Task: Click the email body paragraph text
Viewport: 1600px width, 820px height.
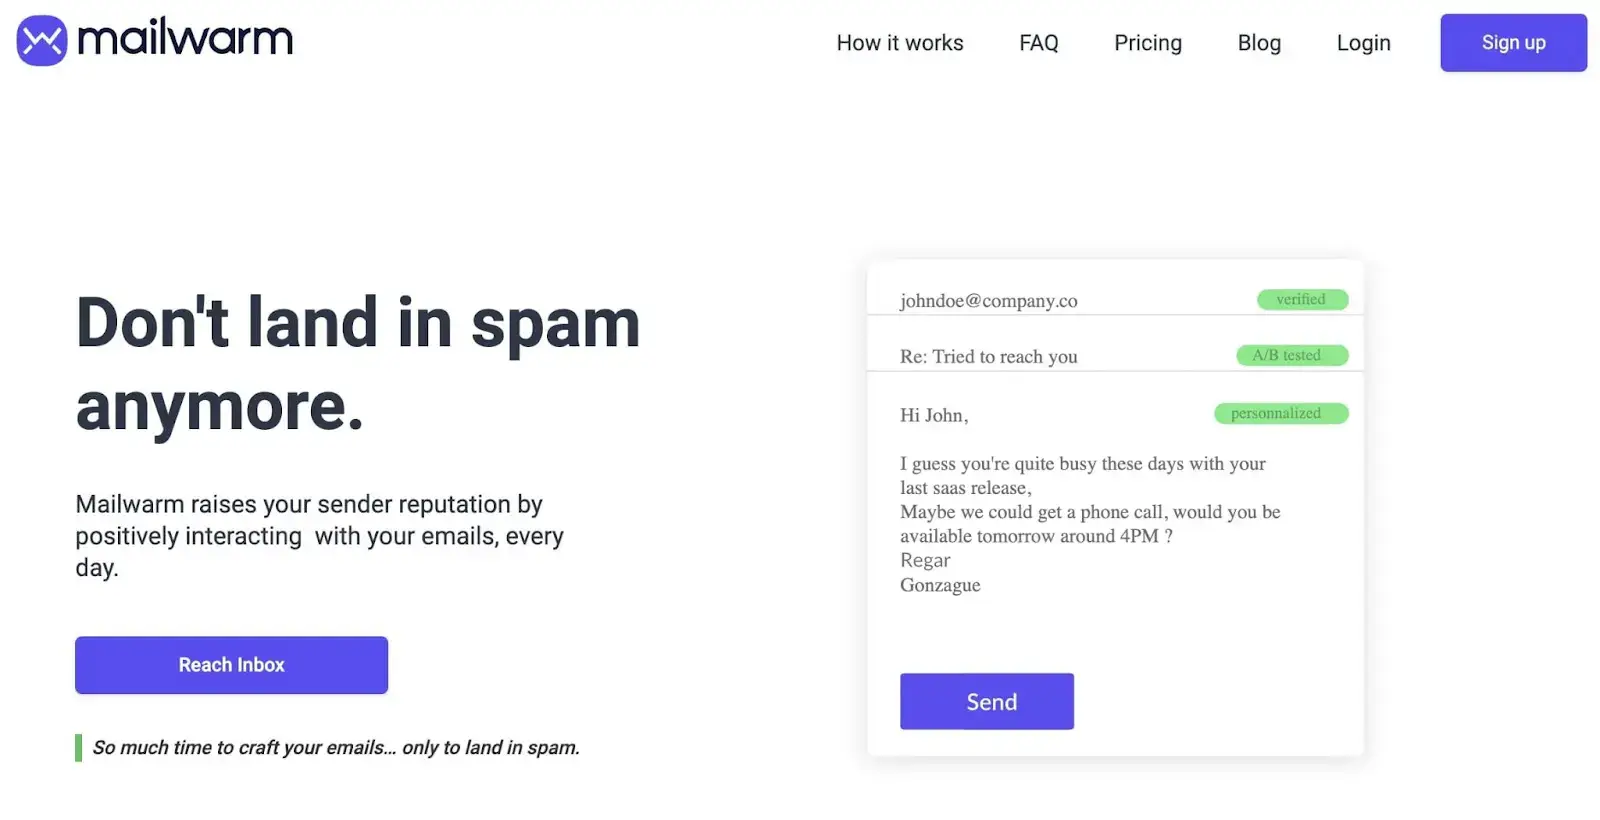Action: (1085, 500)
